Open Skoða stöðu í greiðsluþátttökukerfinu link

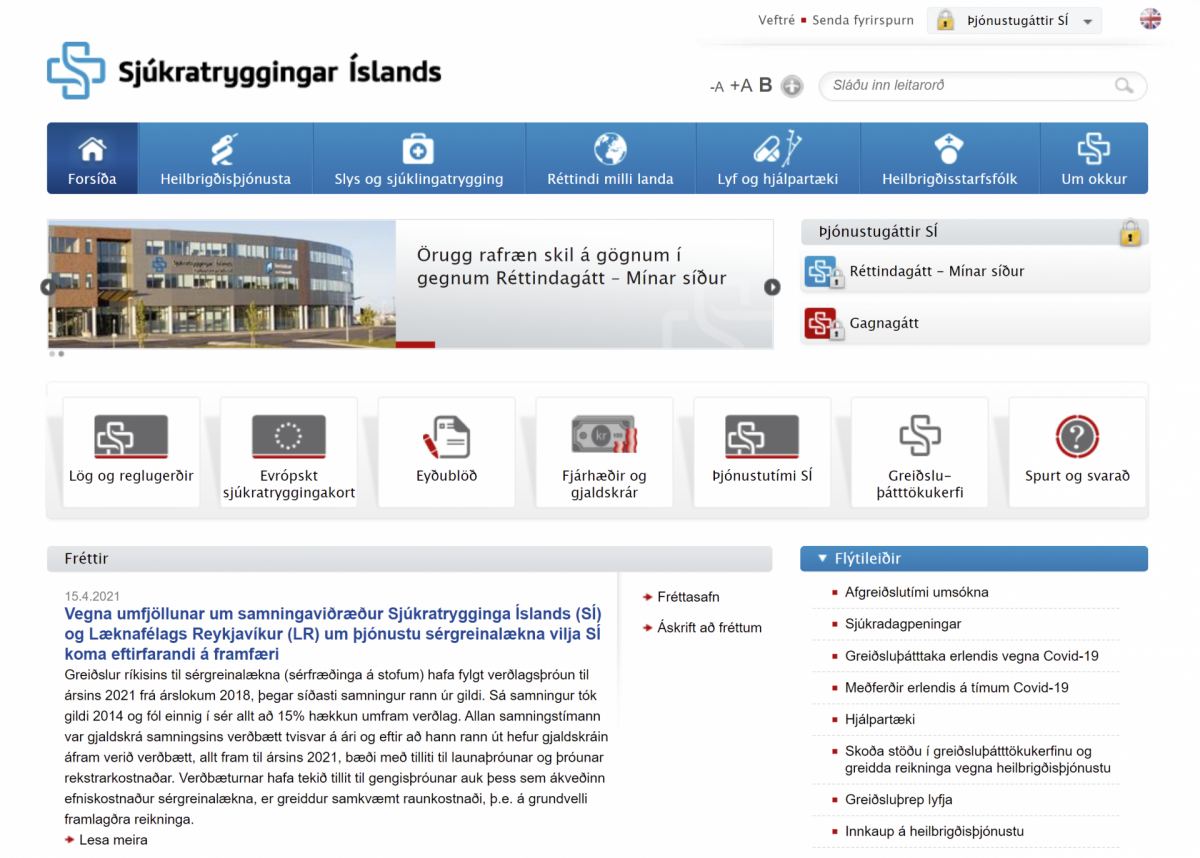[x=978, y=760]
